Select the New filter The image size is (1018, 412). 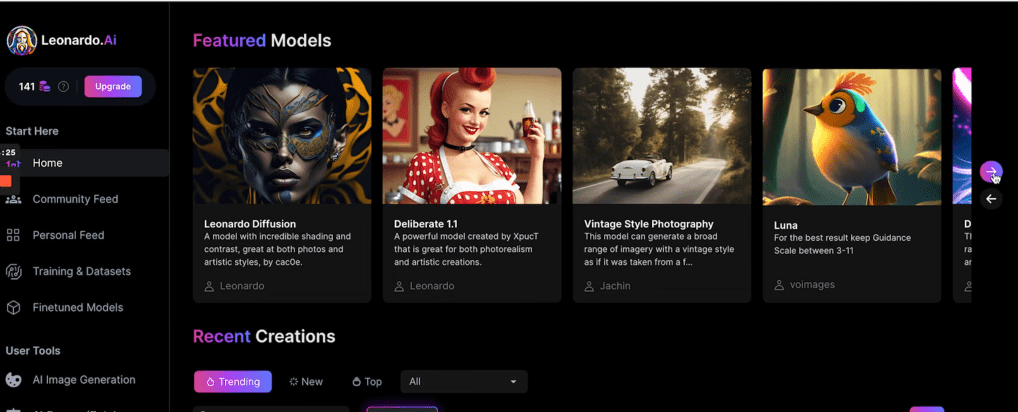point(306,382)
